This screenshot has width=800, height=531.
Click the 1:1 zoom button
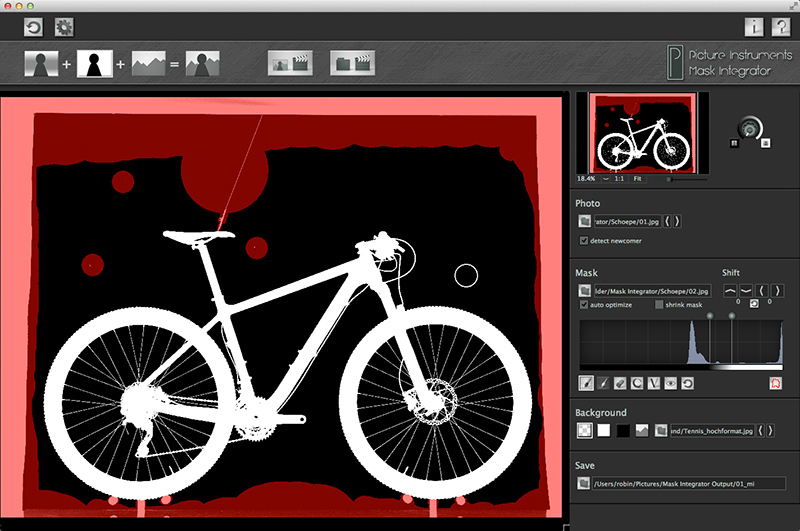619,178
